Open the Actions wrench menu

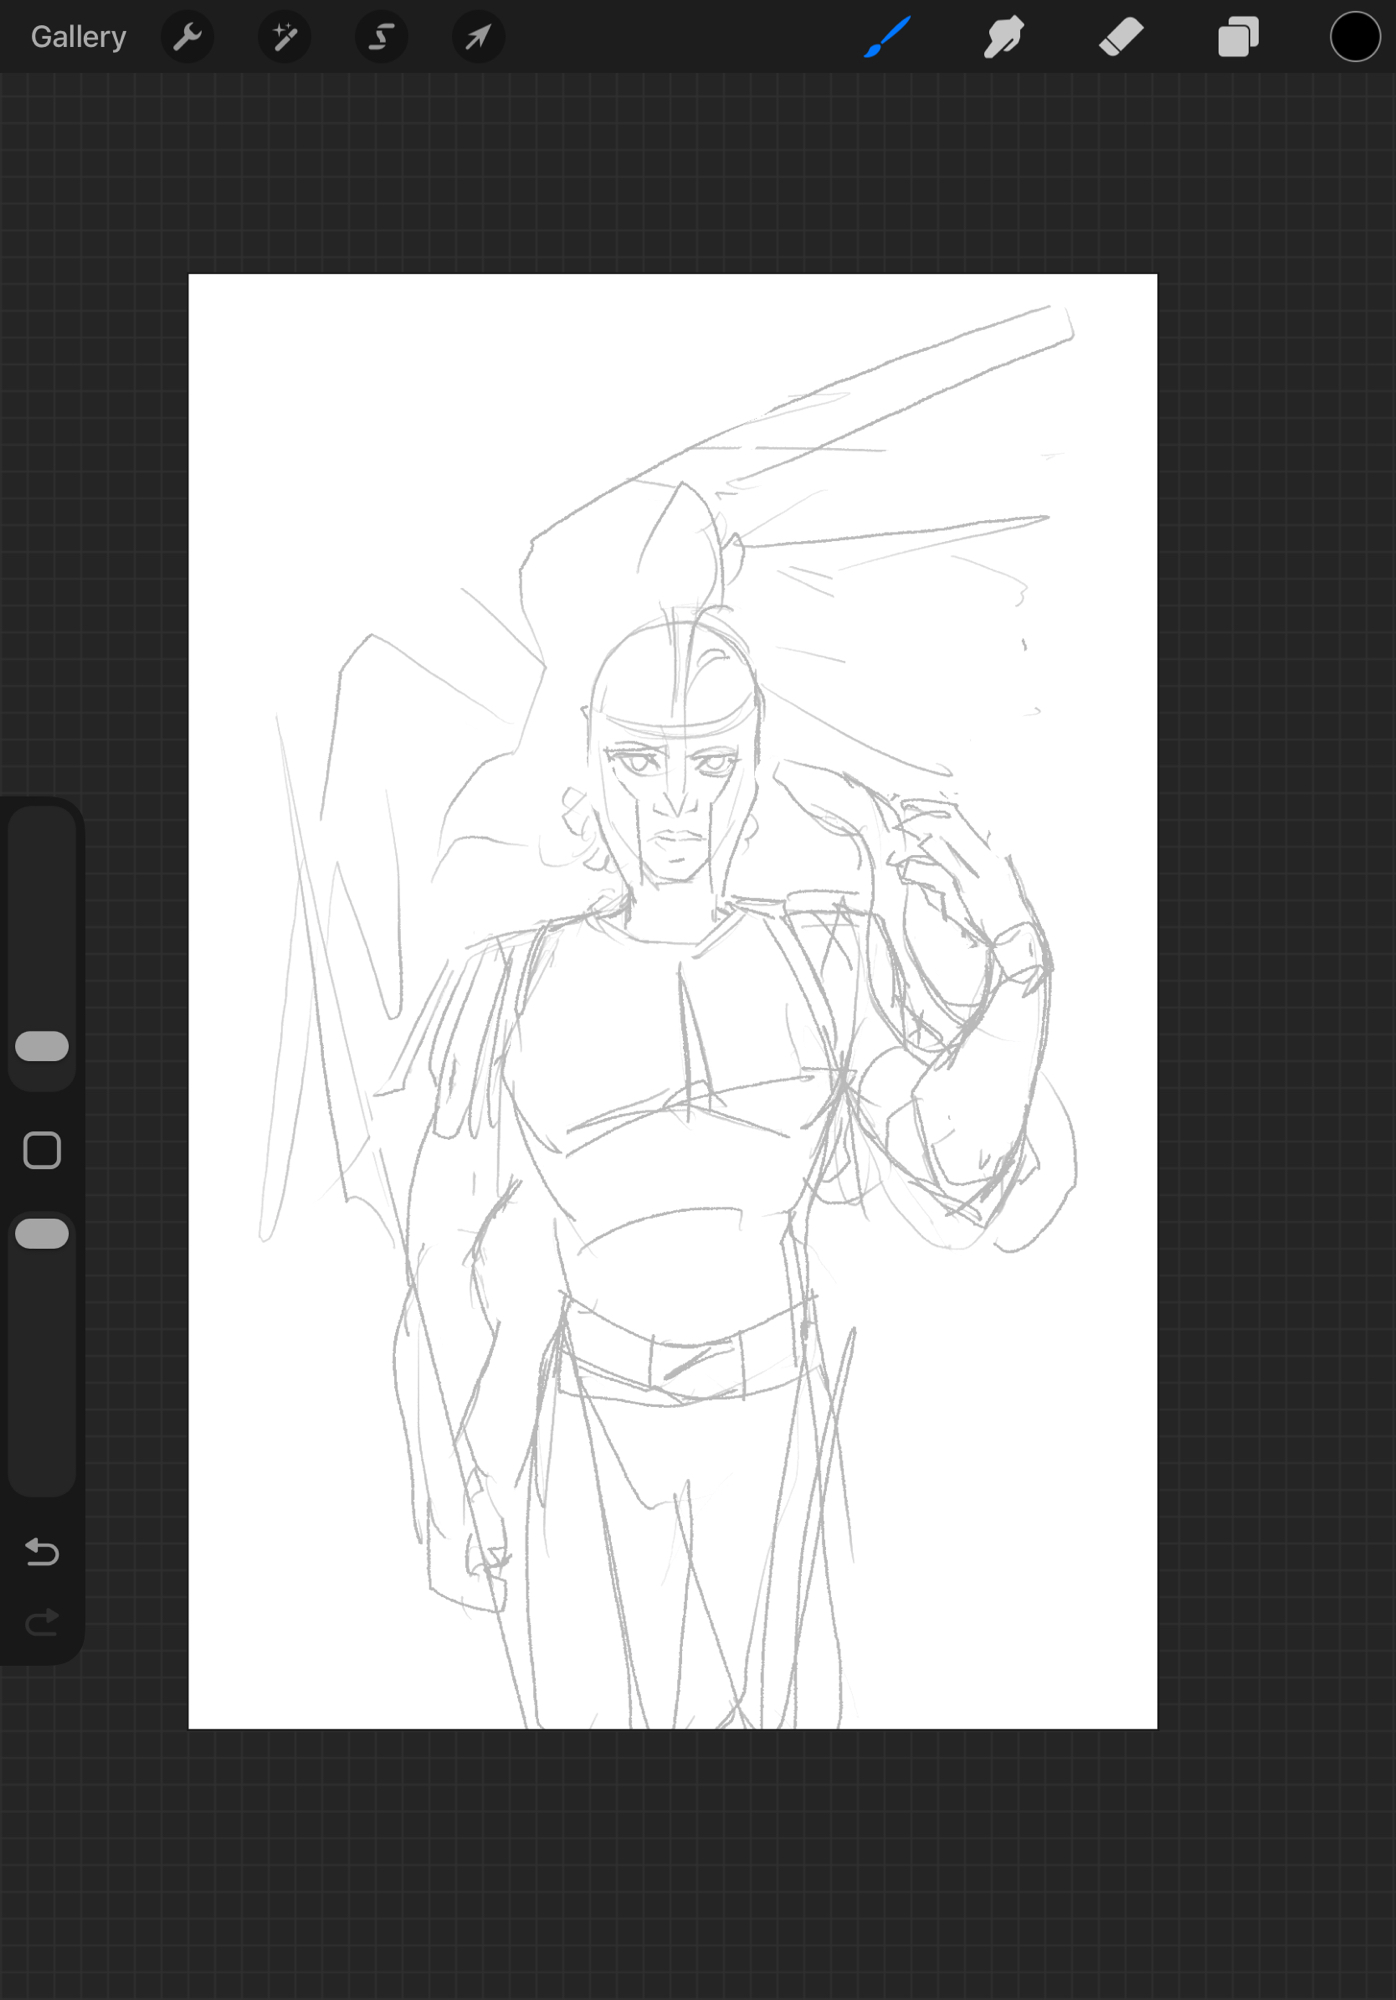pos(187,37)
